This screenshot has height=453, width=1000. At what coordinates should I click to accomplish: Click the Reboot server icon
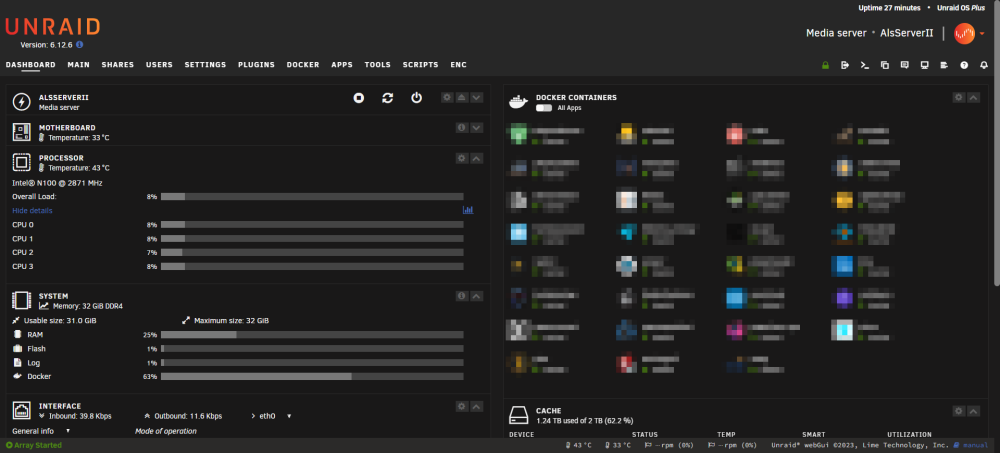pos(388,98)
